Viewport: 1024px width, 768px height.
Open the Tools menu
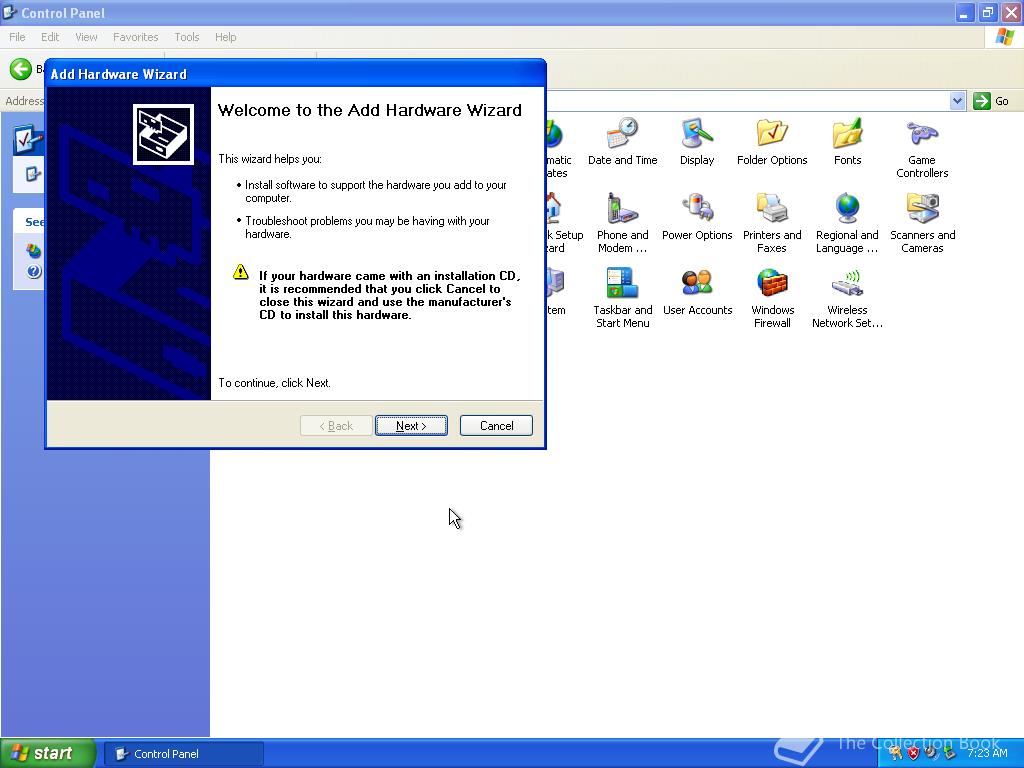pos(186,37)
